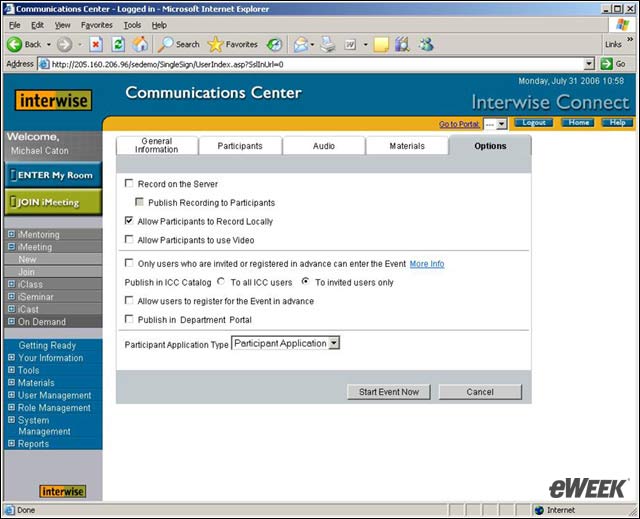Expand the iMentoring tree node

11,234
